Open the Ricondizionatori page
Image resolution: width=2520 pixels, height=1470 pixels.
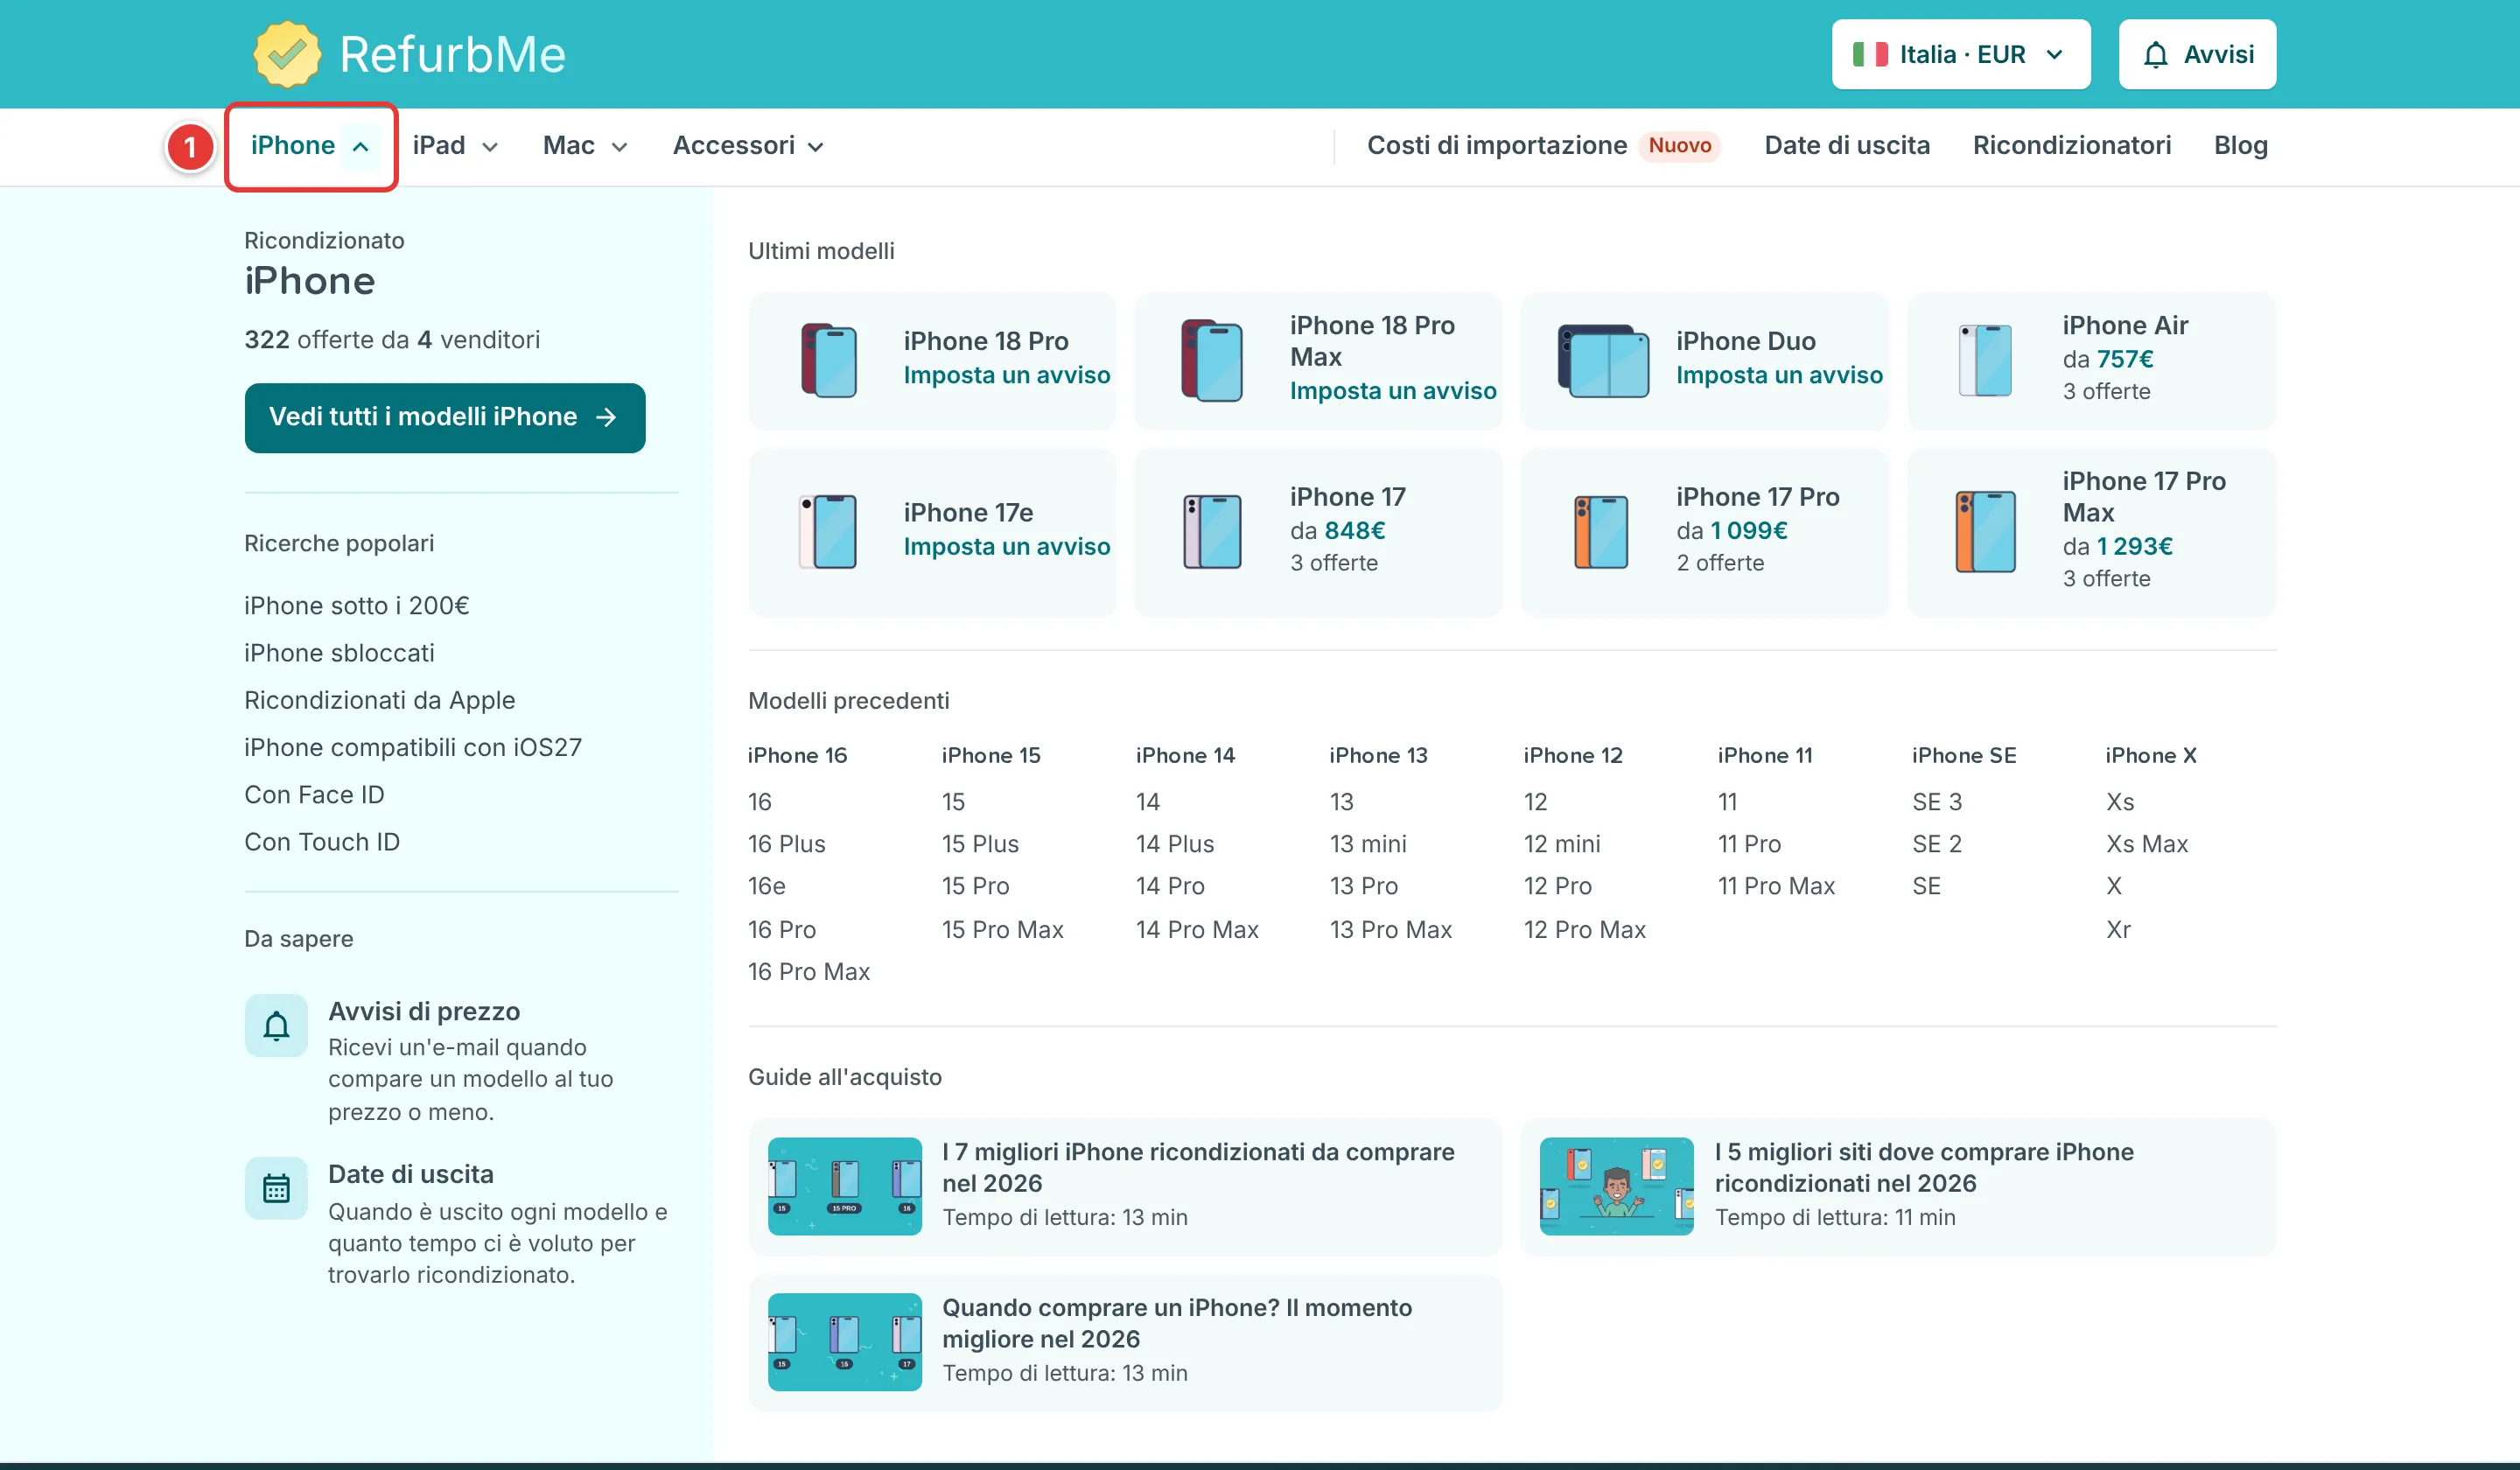pos(2072,145)
